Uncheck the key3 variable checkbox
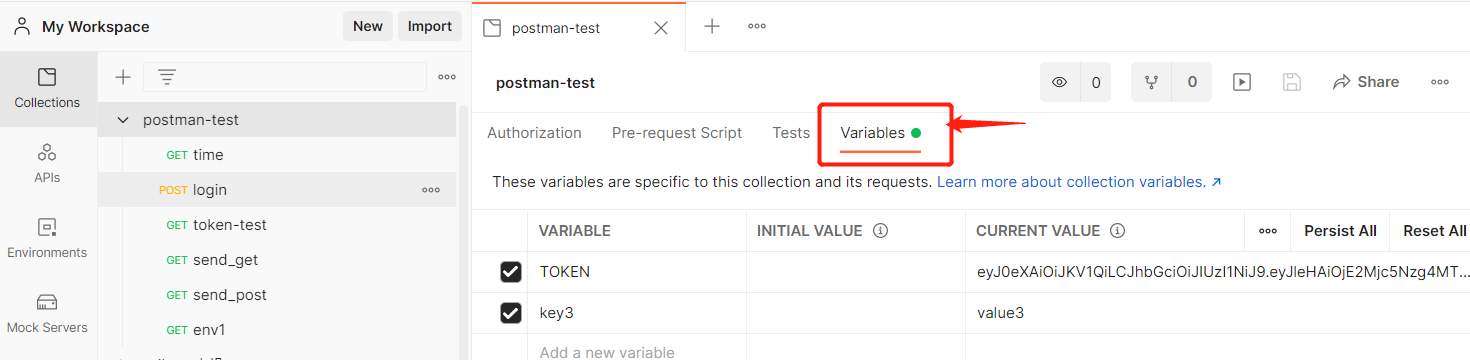This screenshot has height=360, width=1470. [511, 313]
